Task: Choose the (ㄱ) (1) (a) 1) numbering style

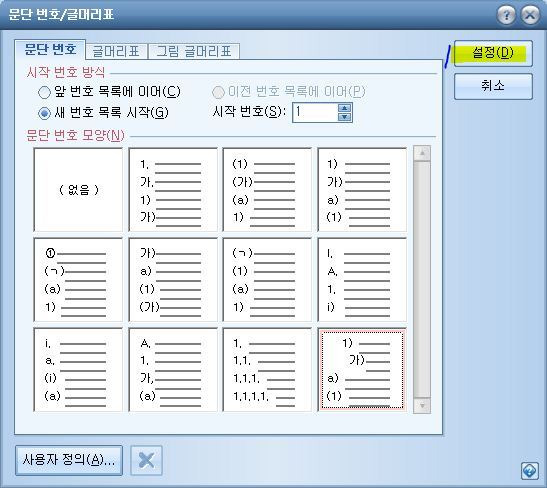Action: [x=267, y=280]
